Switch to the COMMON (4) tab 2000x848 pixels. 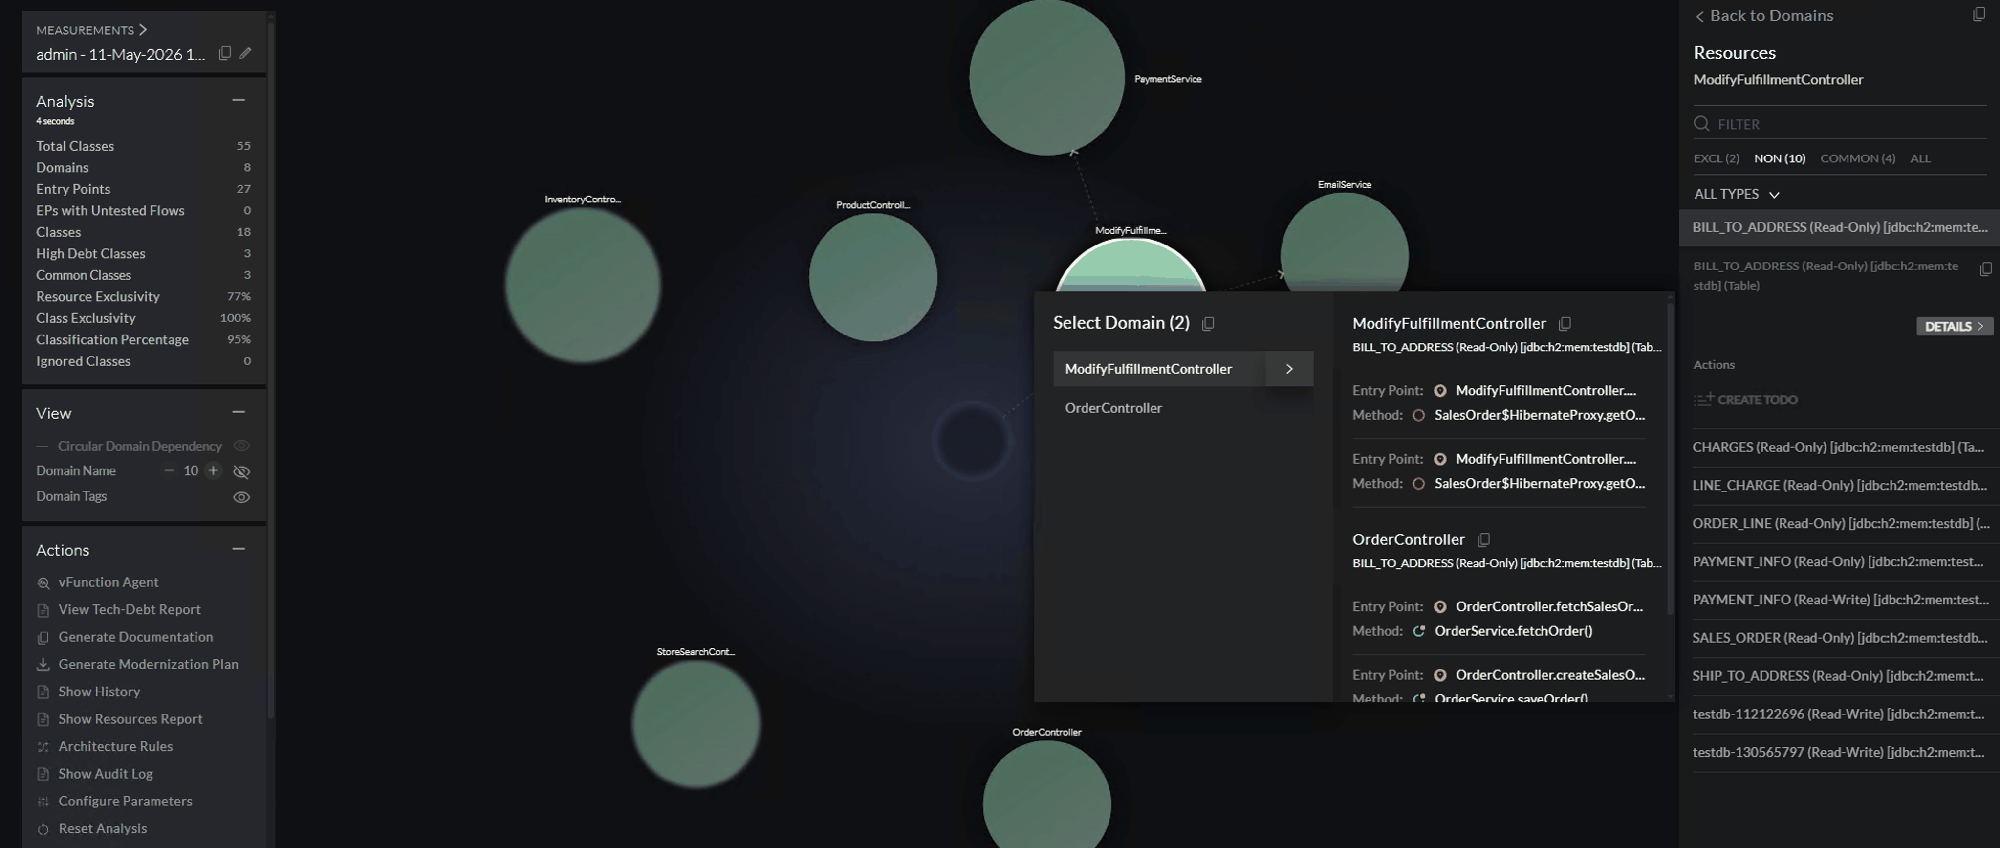1857,158
